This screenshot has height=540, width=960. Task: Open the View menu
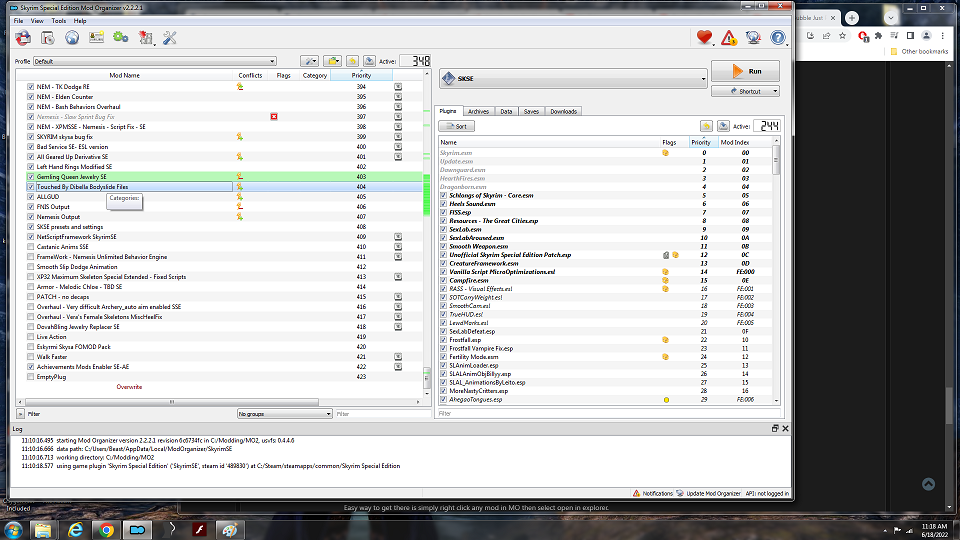click(37, 21)
